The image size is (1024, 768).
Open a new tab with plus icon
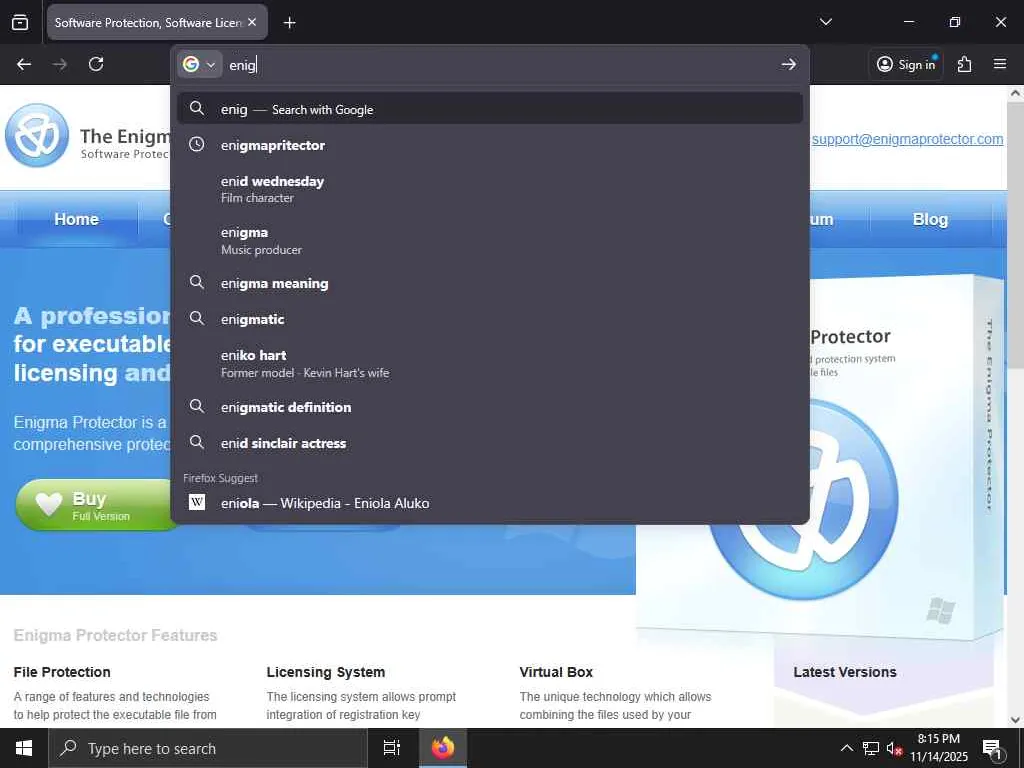289,23
